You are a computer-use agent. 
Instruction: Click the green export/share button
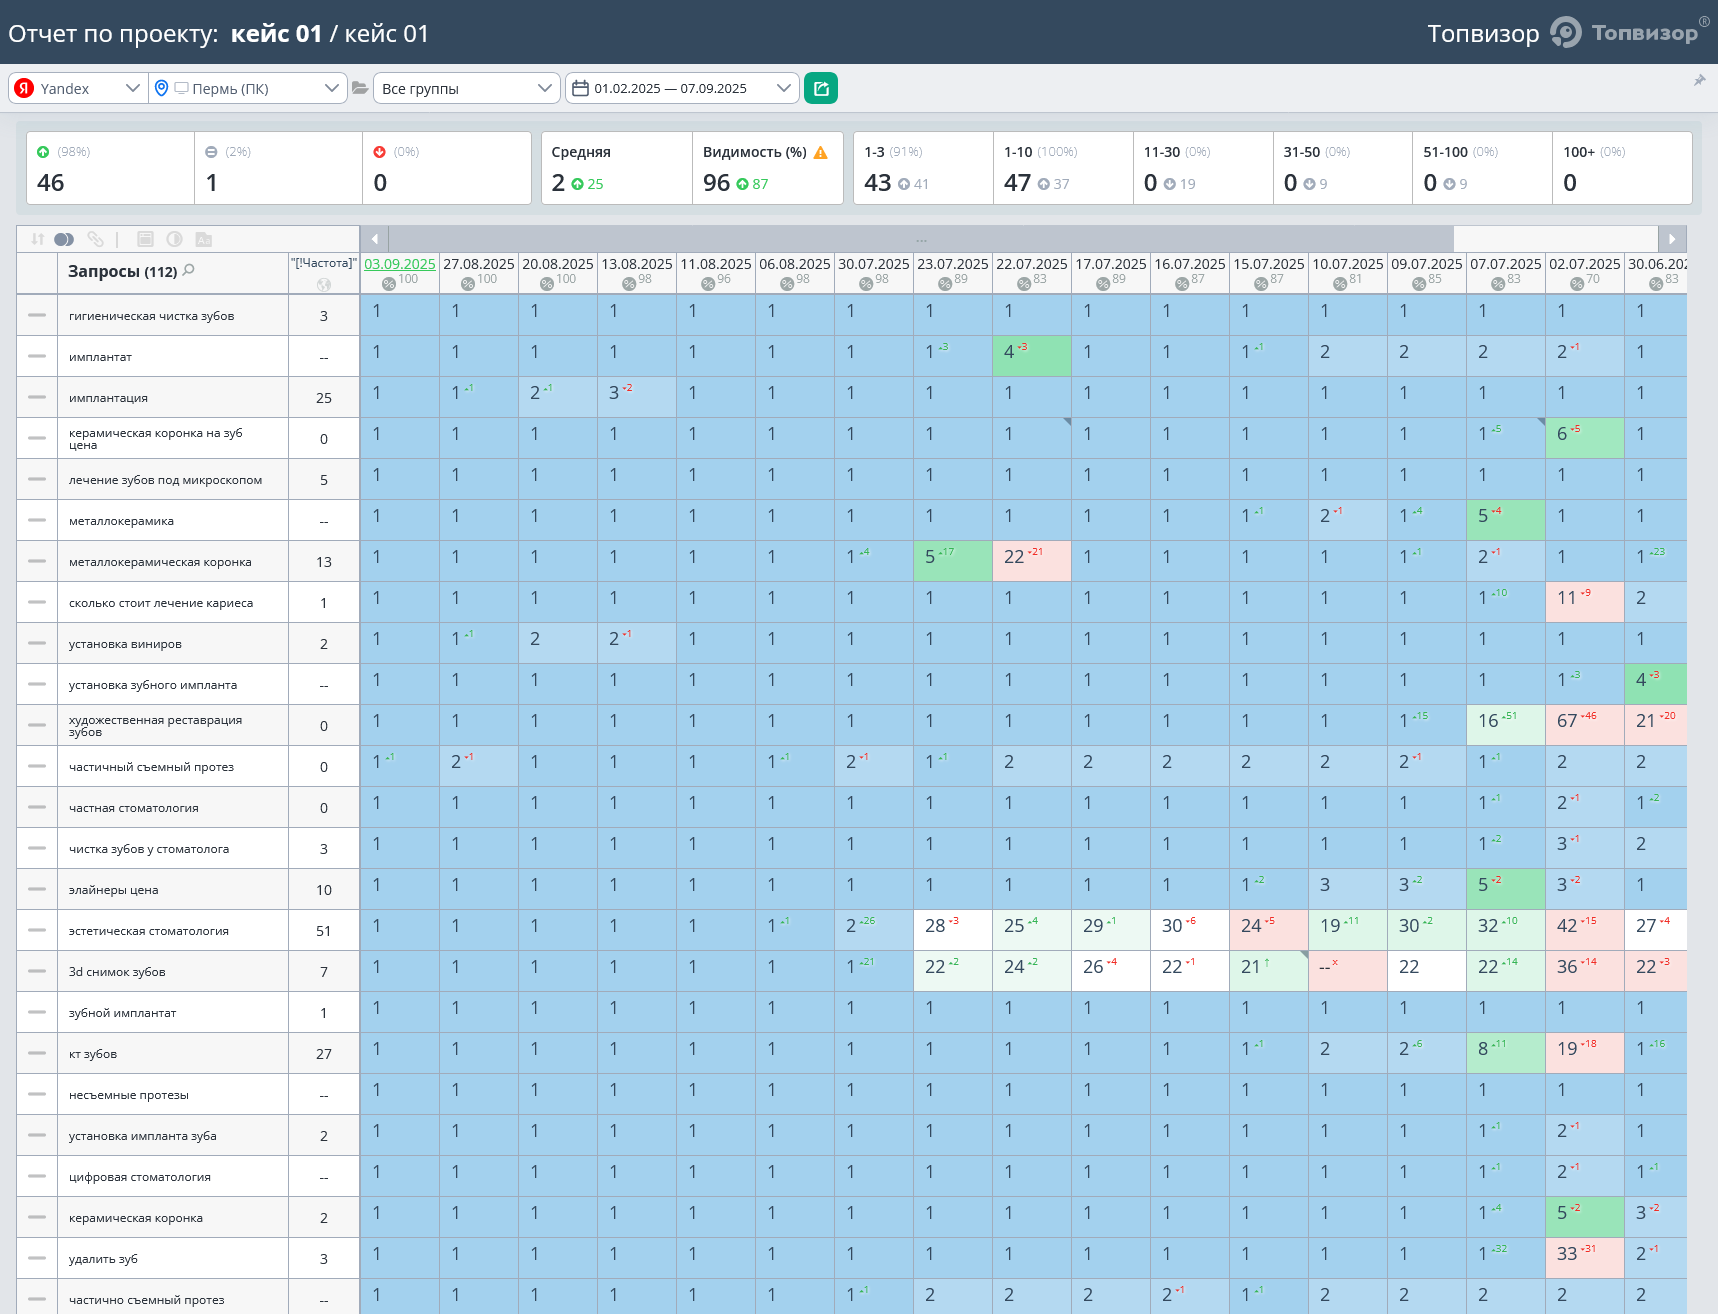point(821,88)
